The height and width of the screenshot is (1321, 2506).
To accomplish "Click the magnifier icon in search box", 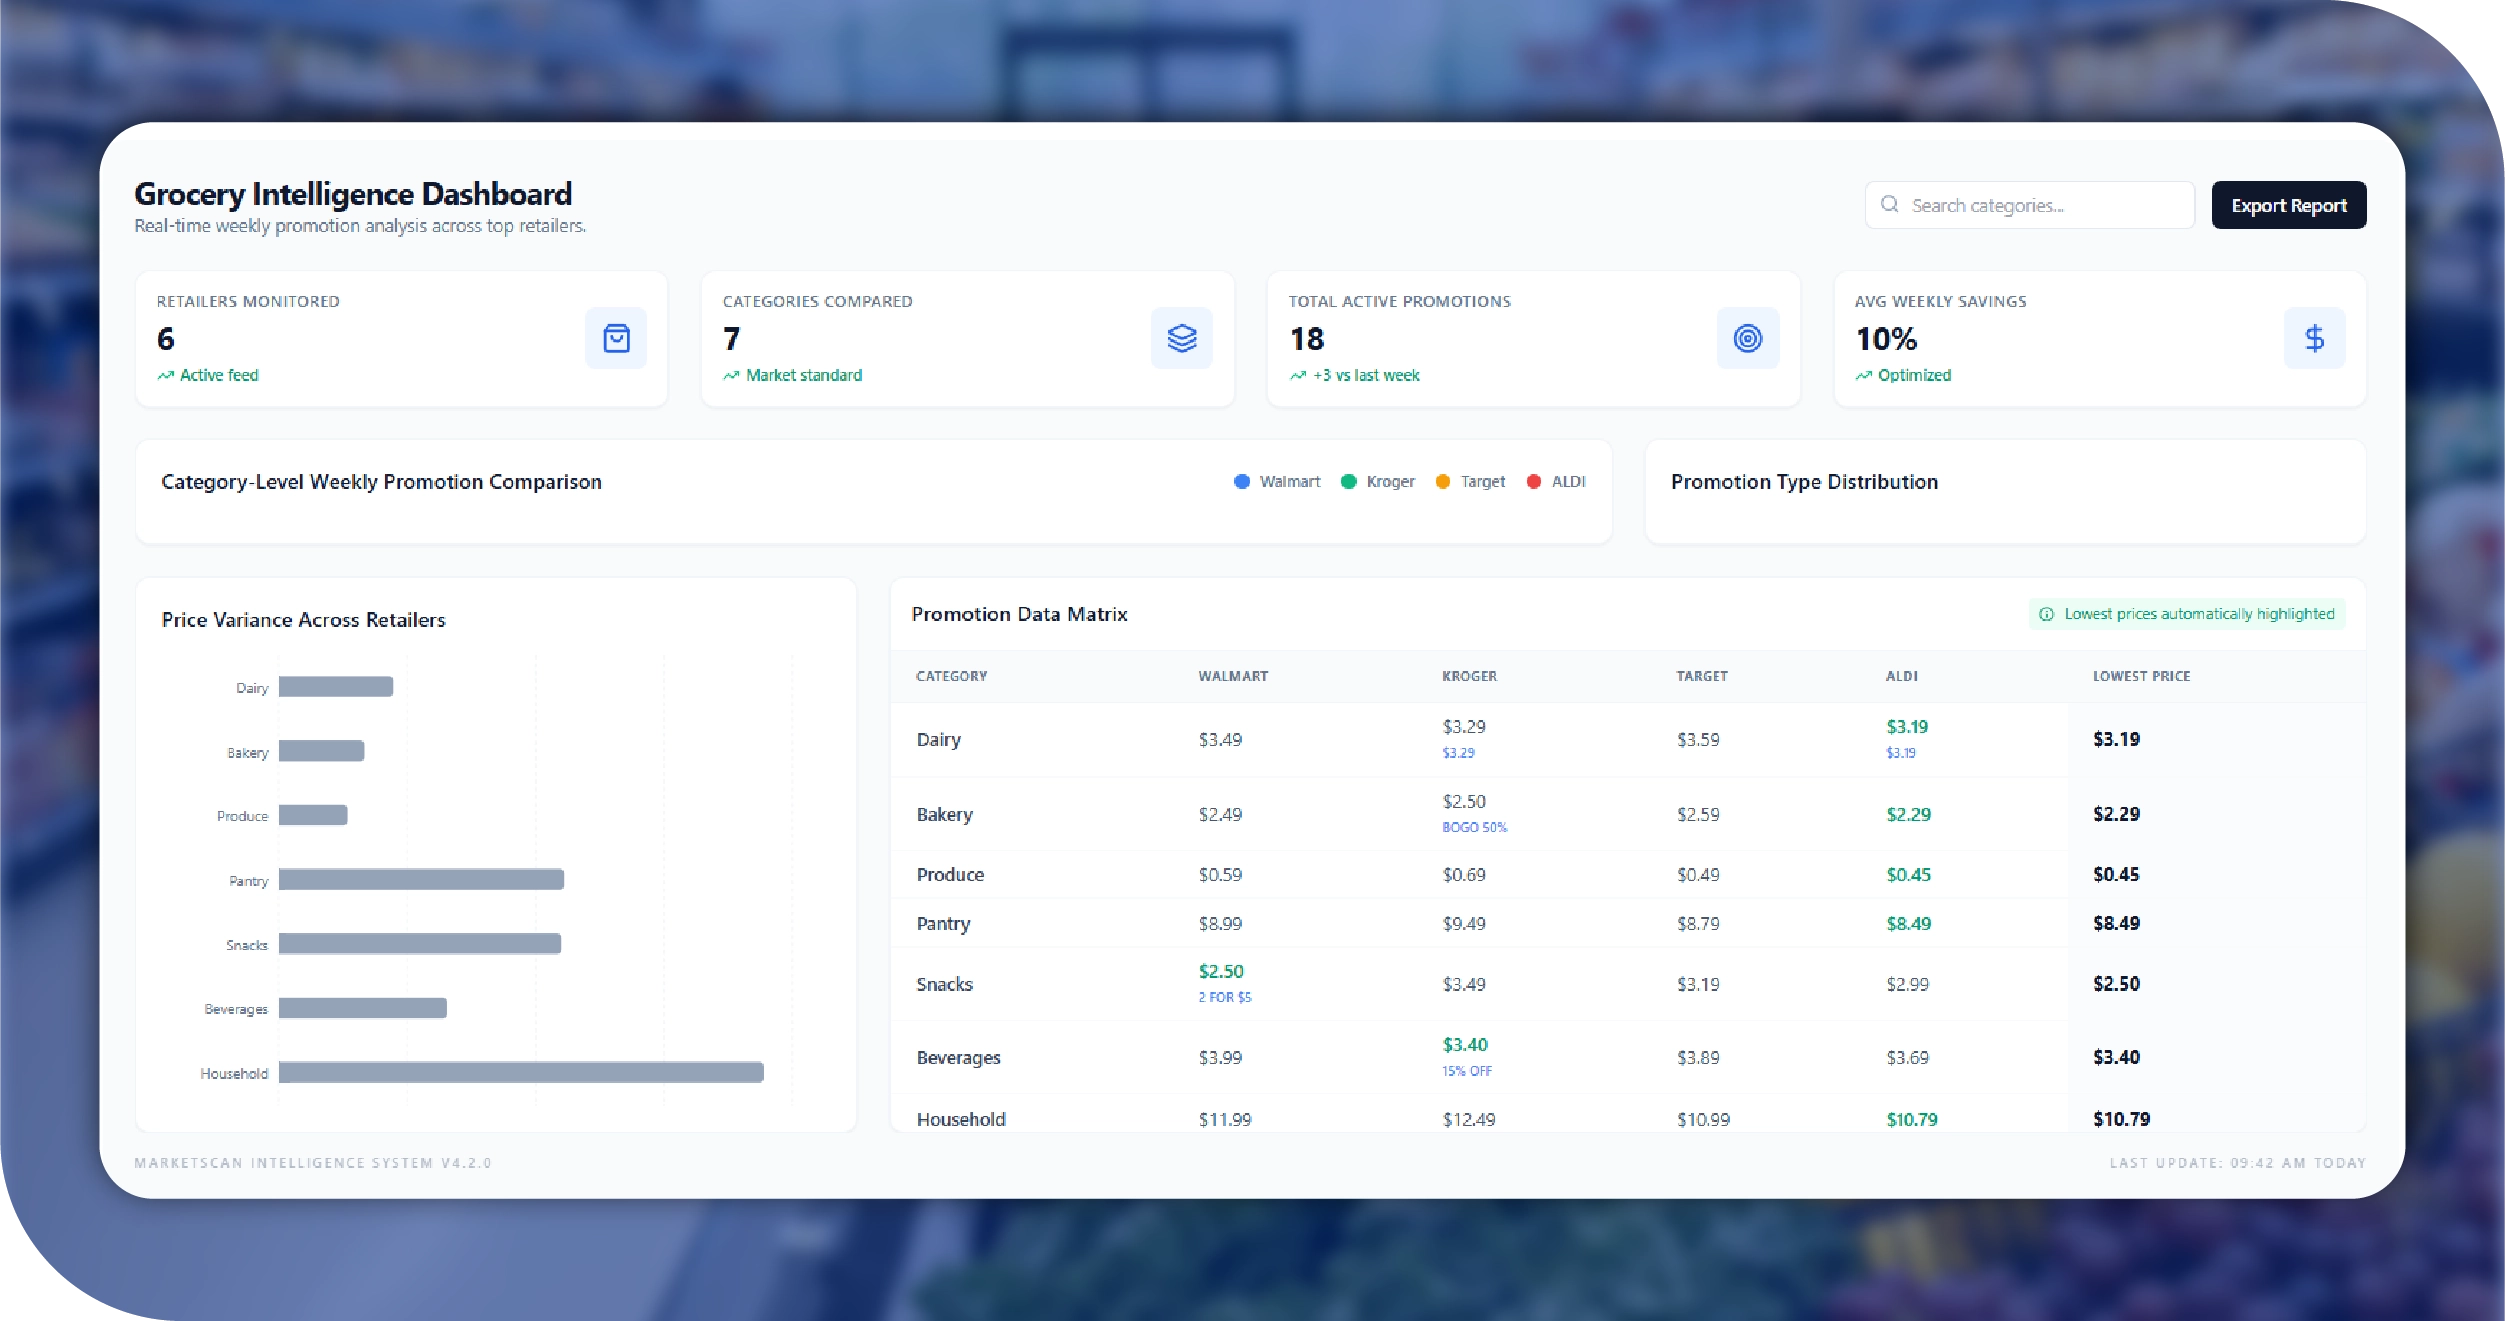I will pyautogui.click(x=1889, y=205).
